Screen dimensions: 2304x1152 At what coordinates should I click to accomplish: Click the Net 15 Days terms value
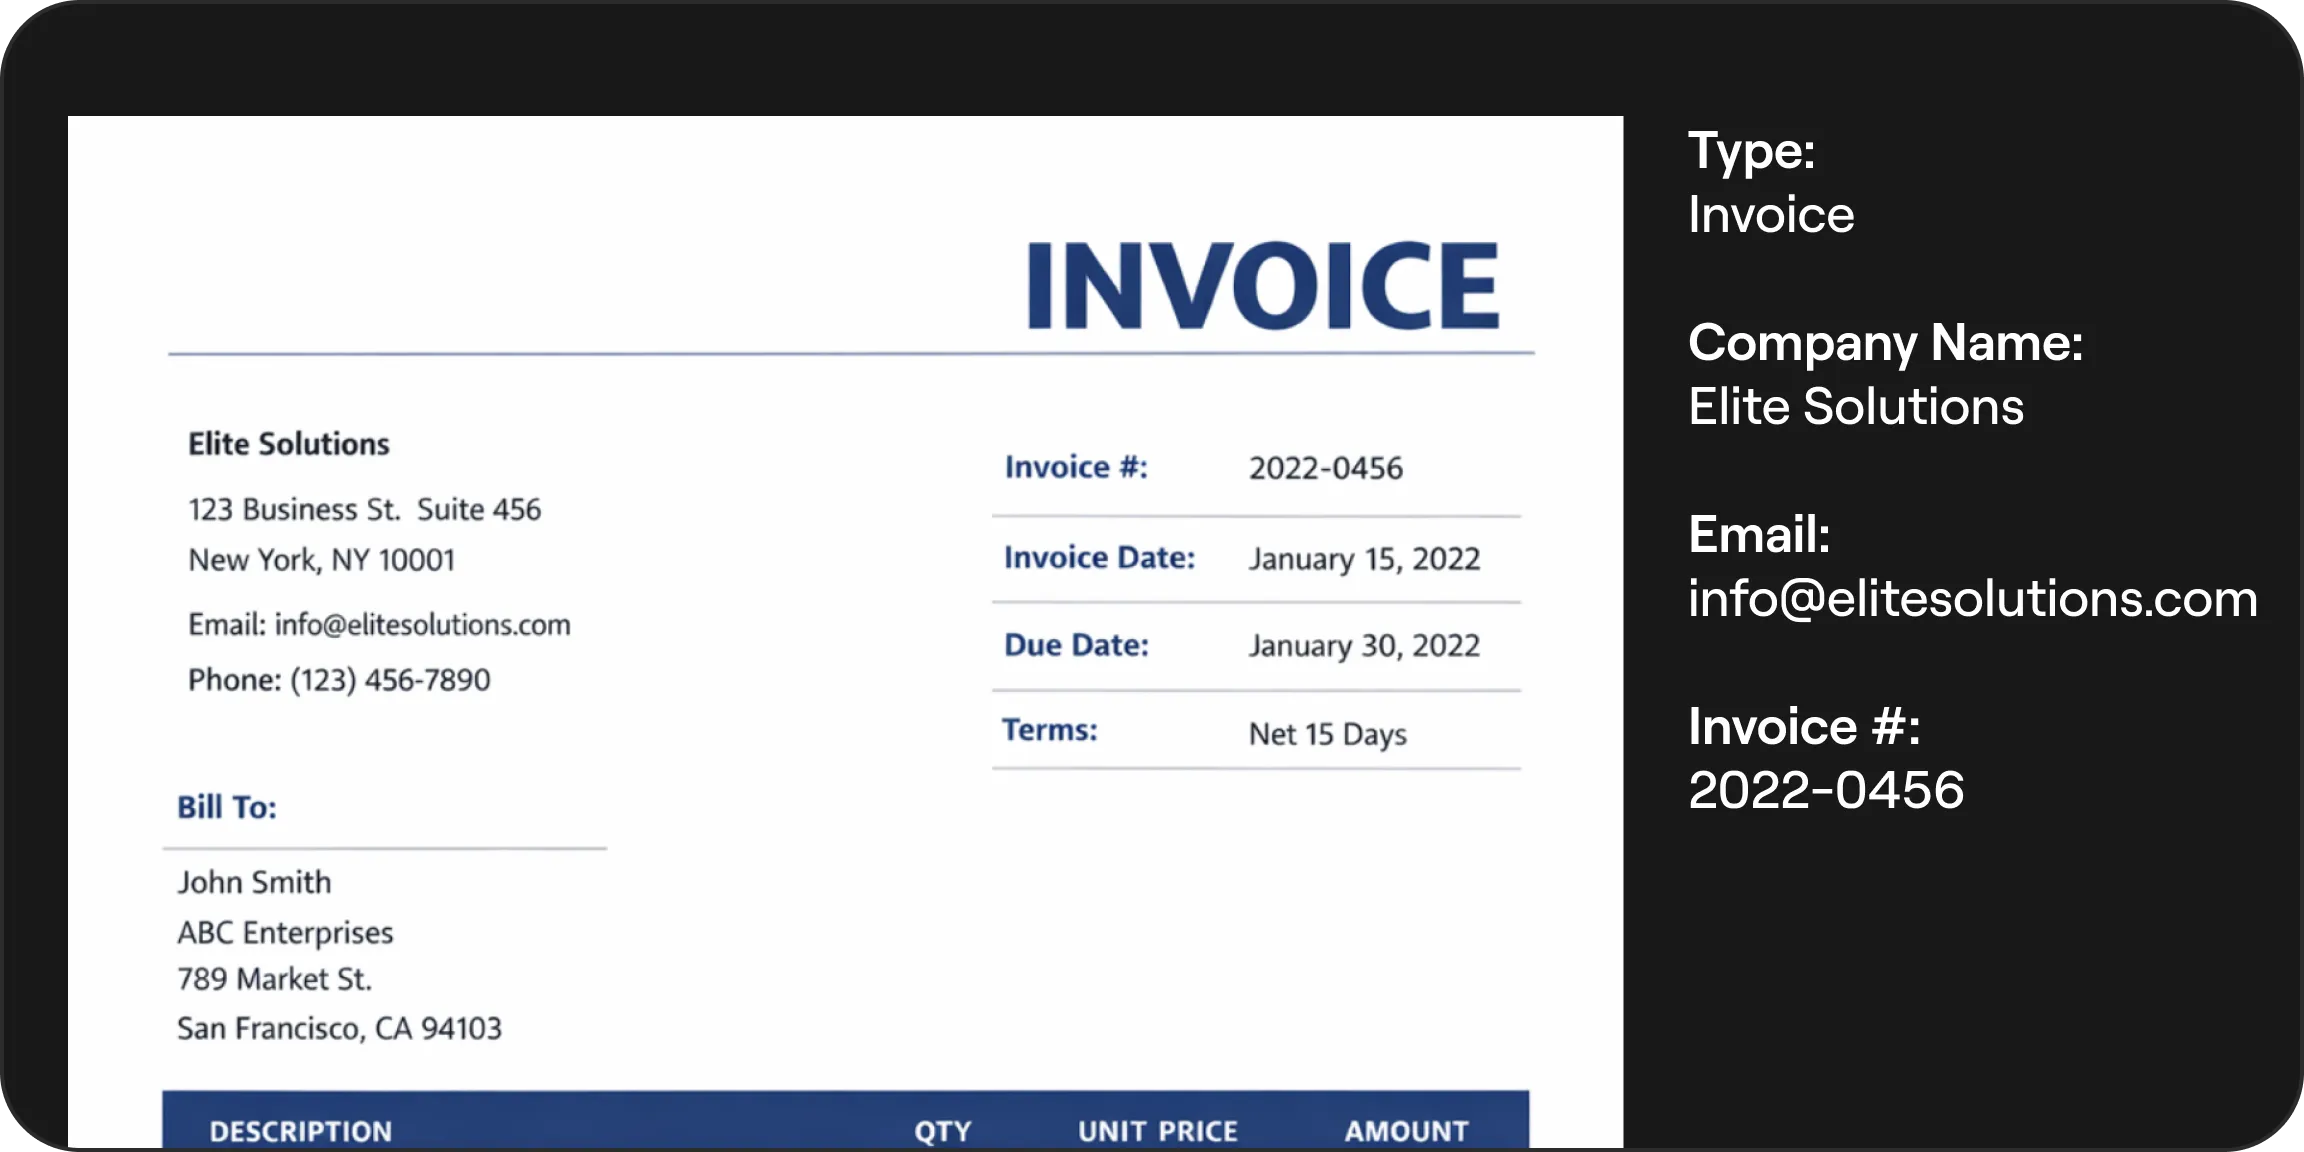click(x=1327, y=734)
